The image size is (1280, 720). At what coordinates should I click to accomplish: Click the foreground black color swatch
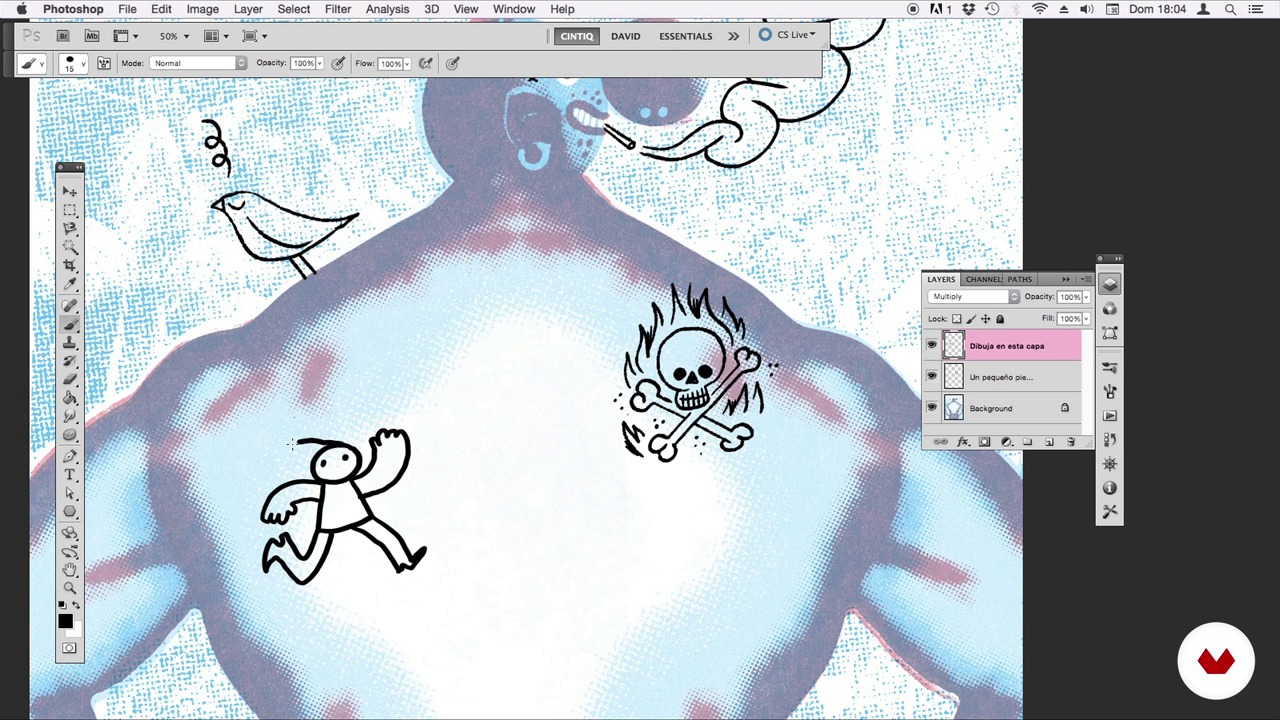[x=65, y=622]
